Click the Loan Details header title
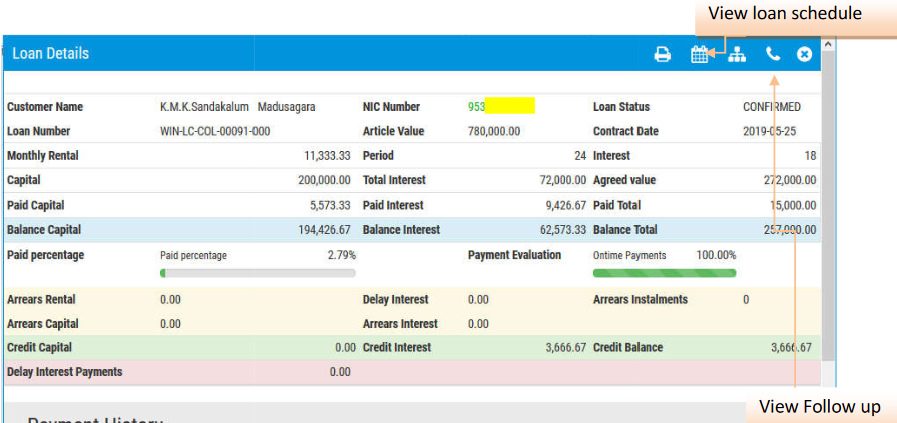The height and width of the screenshot is (423, 897). coord(51,54)
